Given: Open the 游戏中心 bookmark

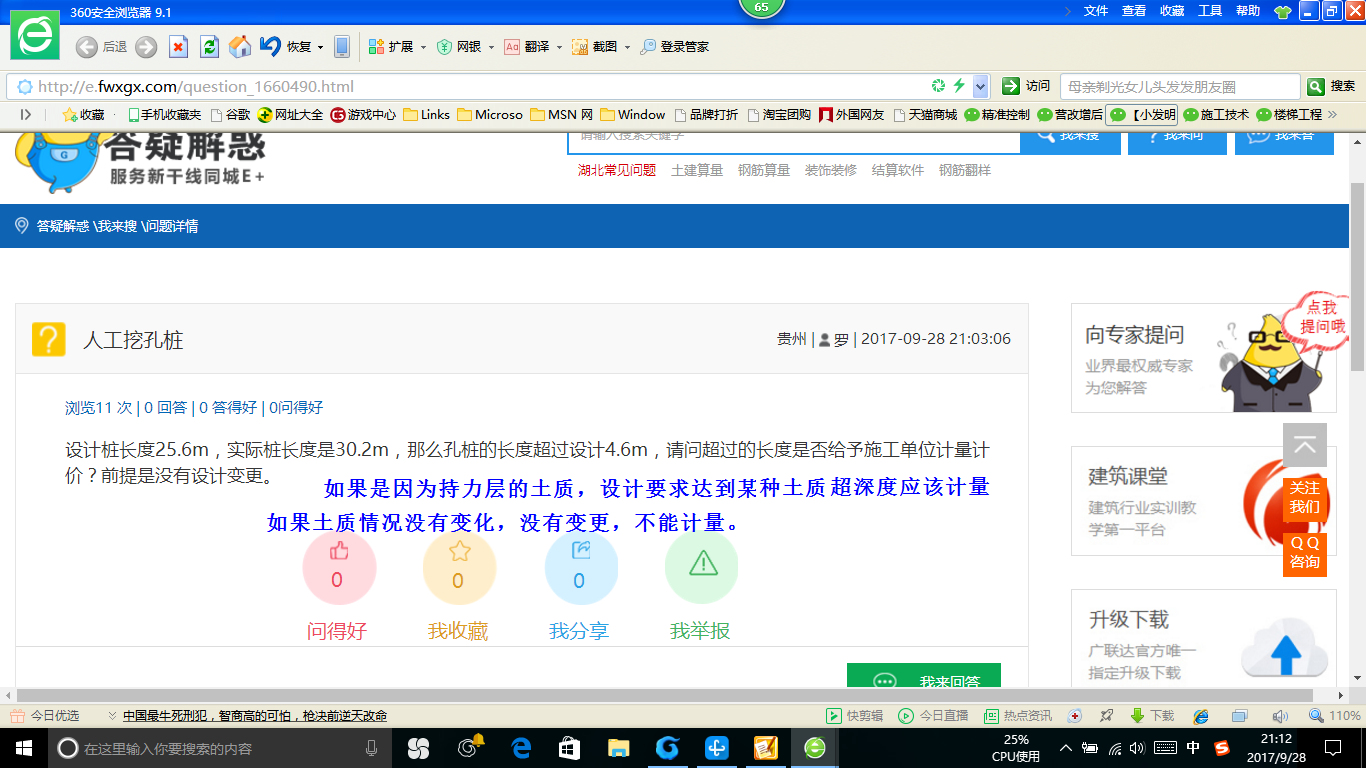Looking at the screenshot, I should (363, 115).
